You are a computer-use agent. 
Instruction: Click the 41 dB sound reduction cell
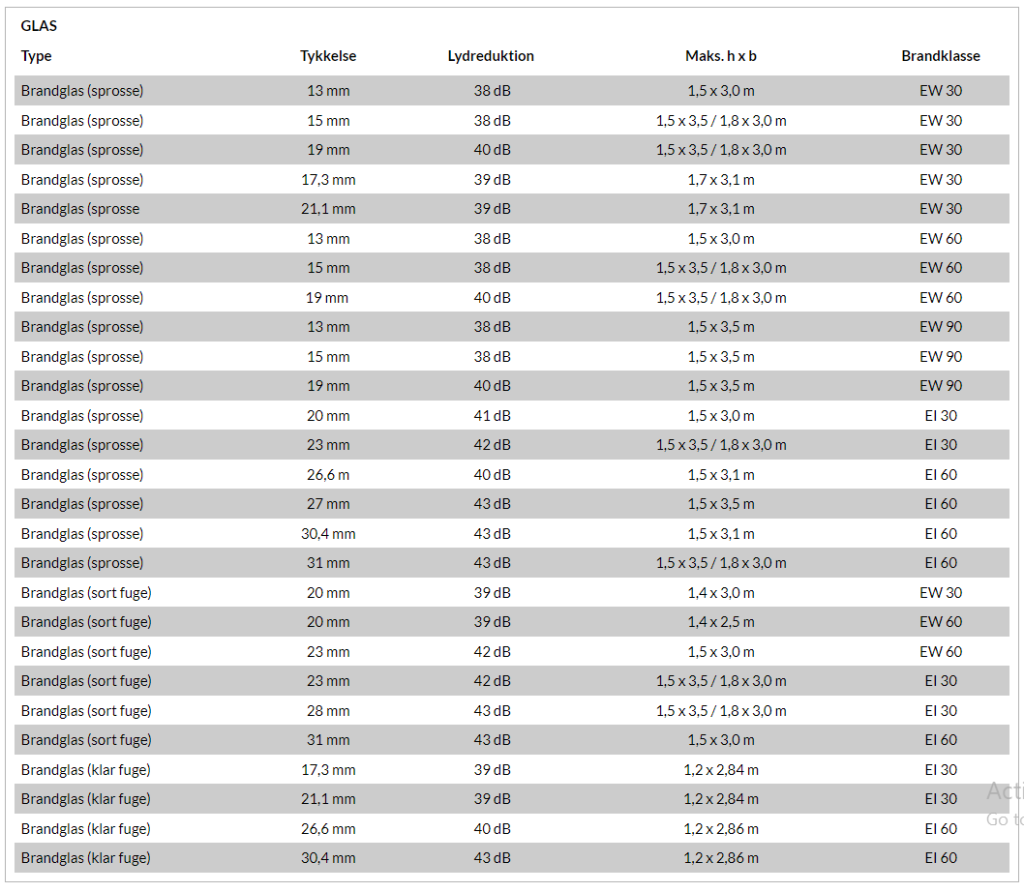pos(491,416)
